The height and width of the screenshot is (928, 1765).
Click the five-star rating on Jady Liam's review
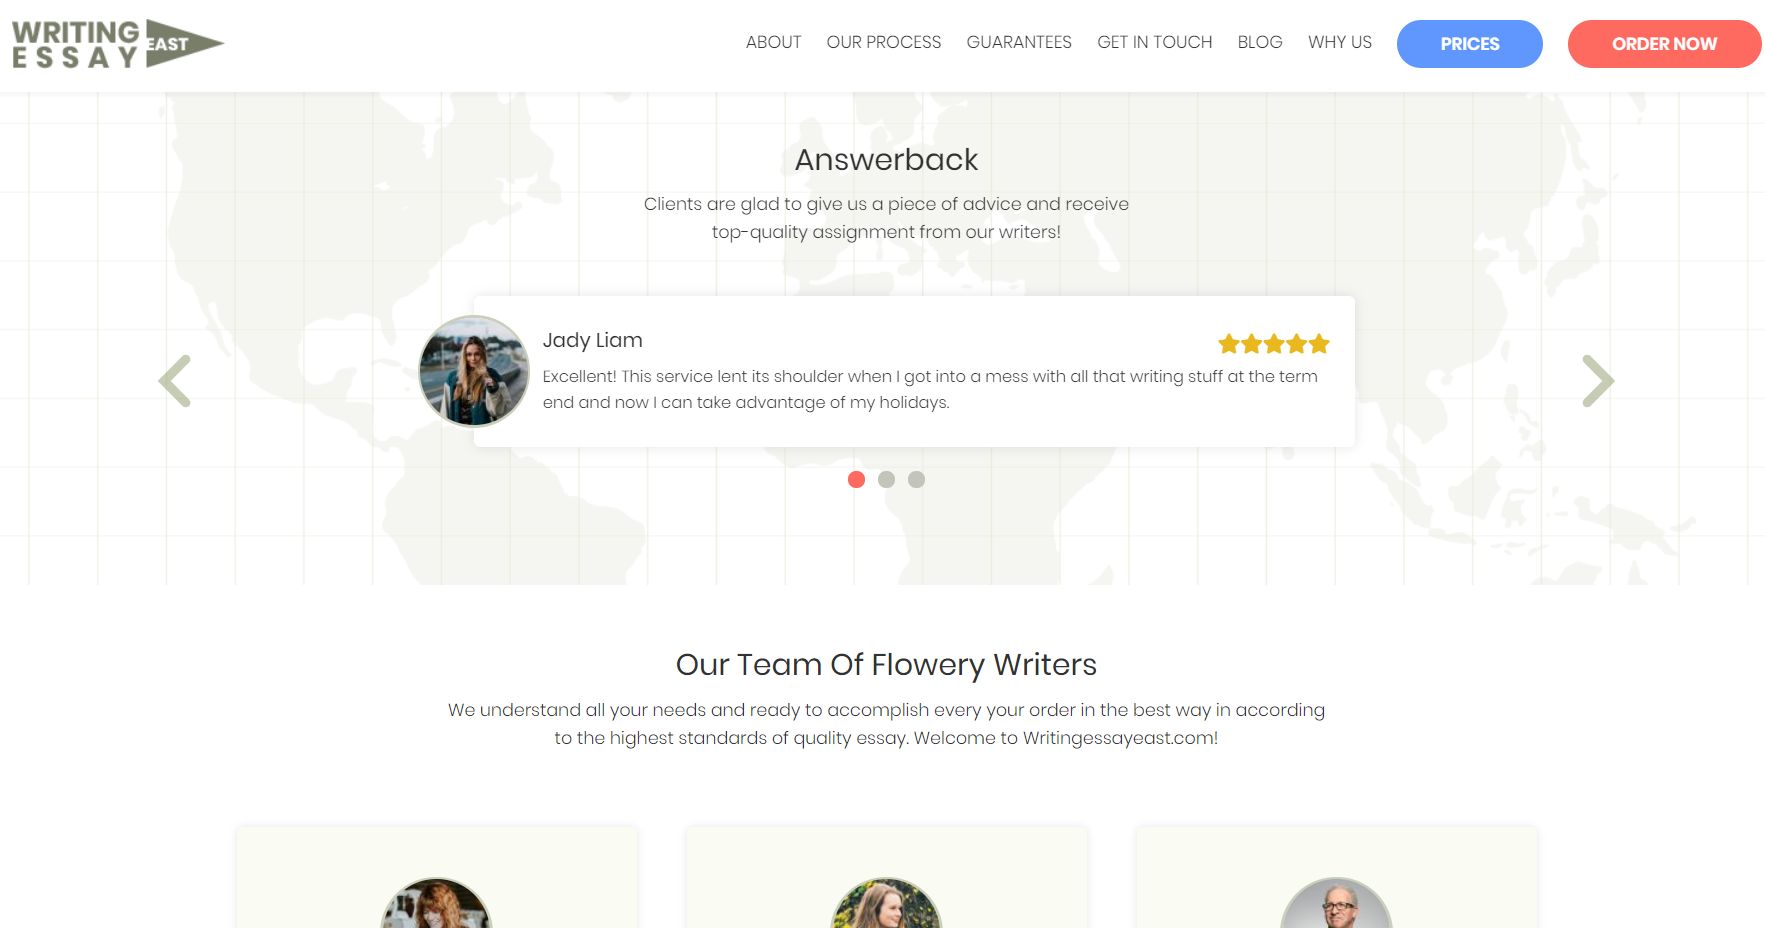(x=1273, y=344)
